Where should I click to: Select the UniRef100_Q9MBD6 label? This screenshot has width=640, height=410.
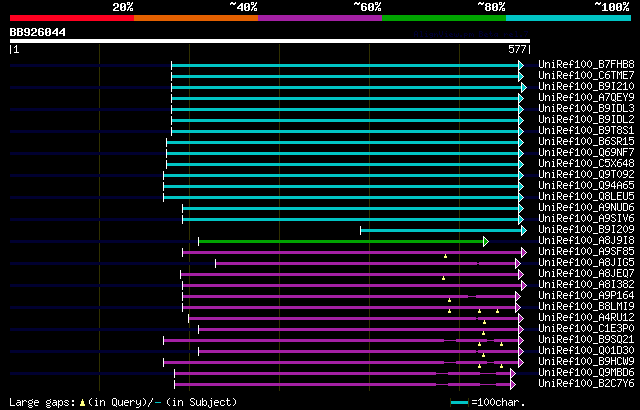586,373
